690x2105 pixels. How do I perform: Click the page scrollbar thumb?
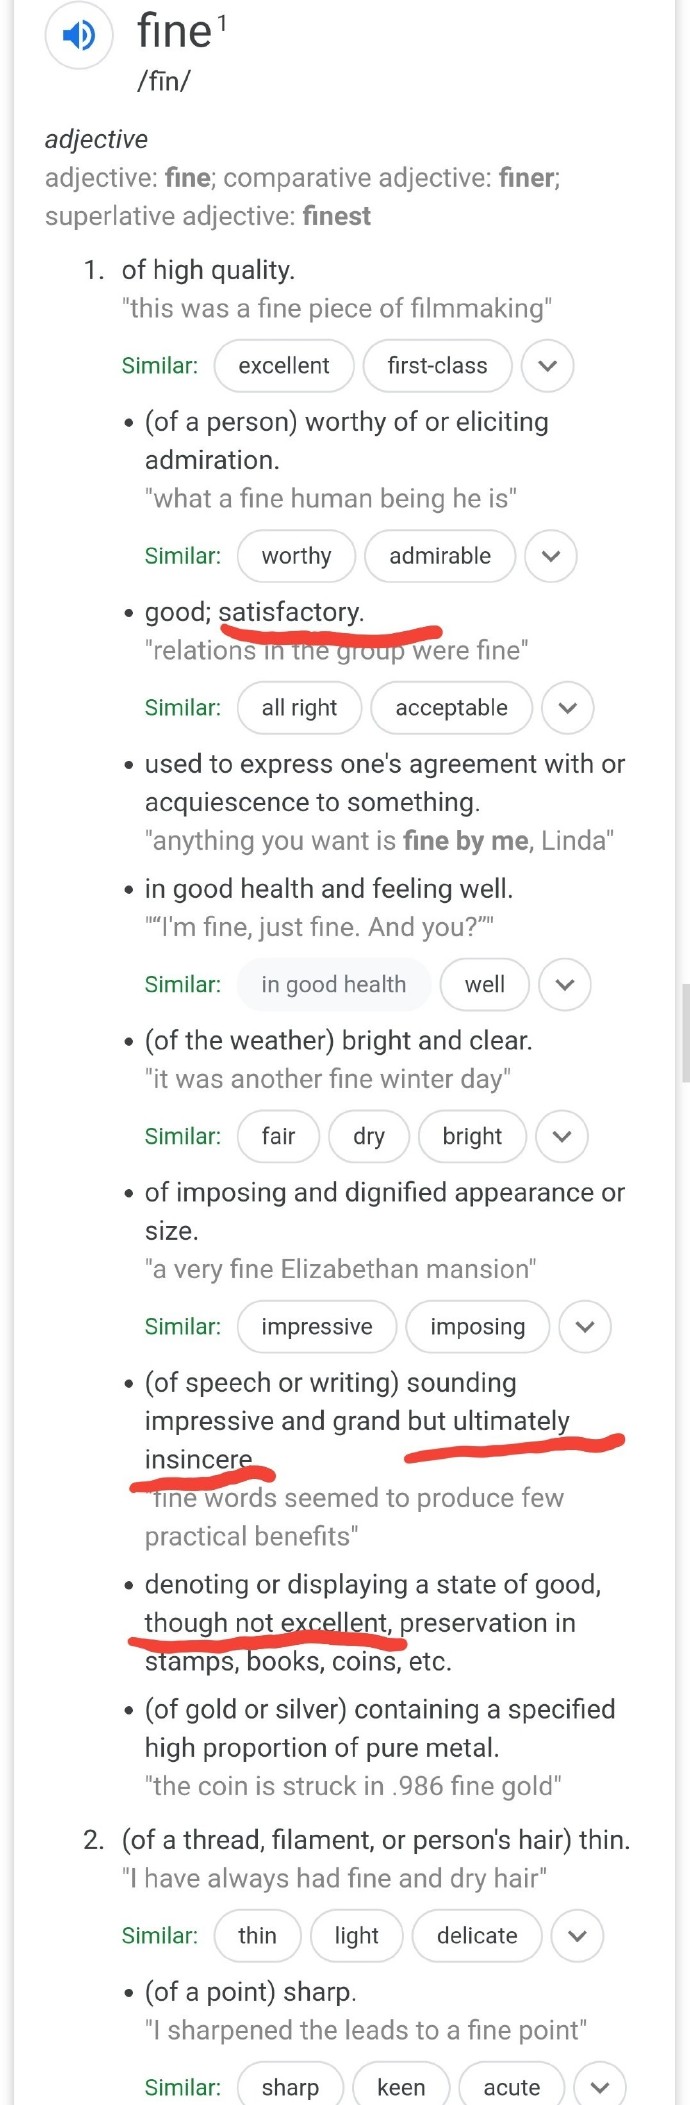(x=686, y=1033)
